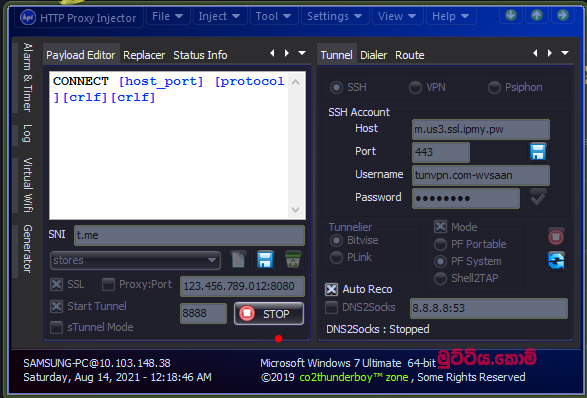Click the green down arrow icon in title bar

click(x=511, y=15)
